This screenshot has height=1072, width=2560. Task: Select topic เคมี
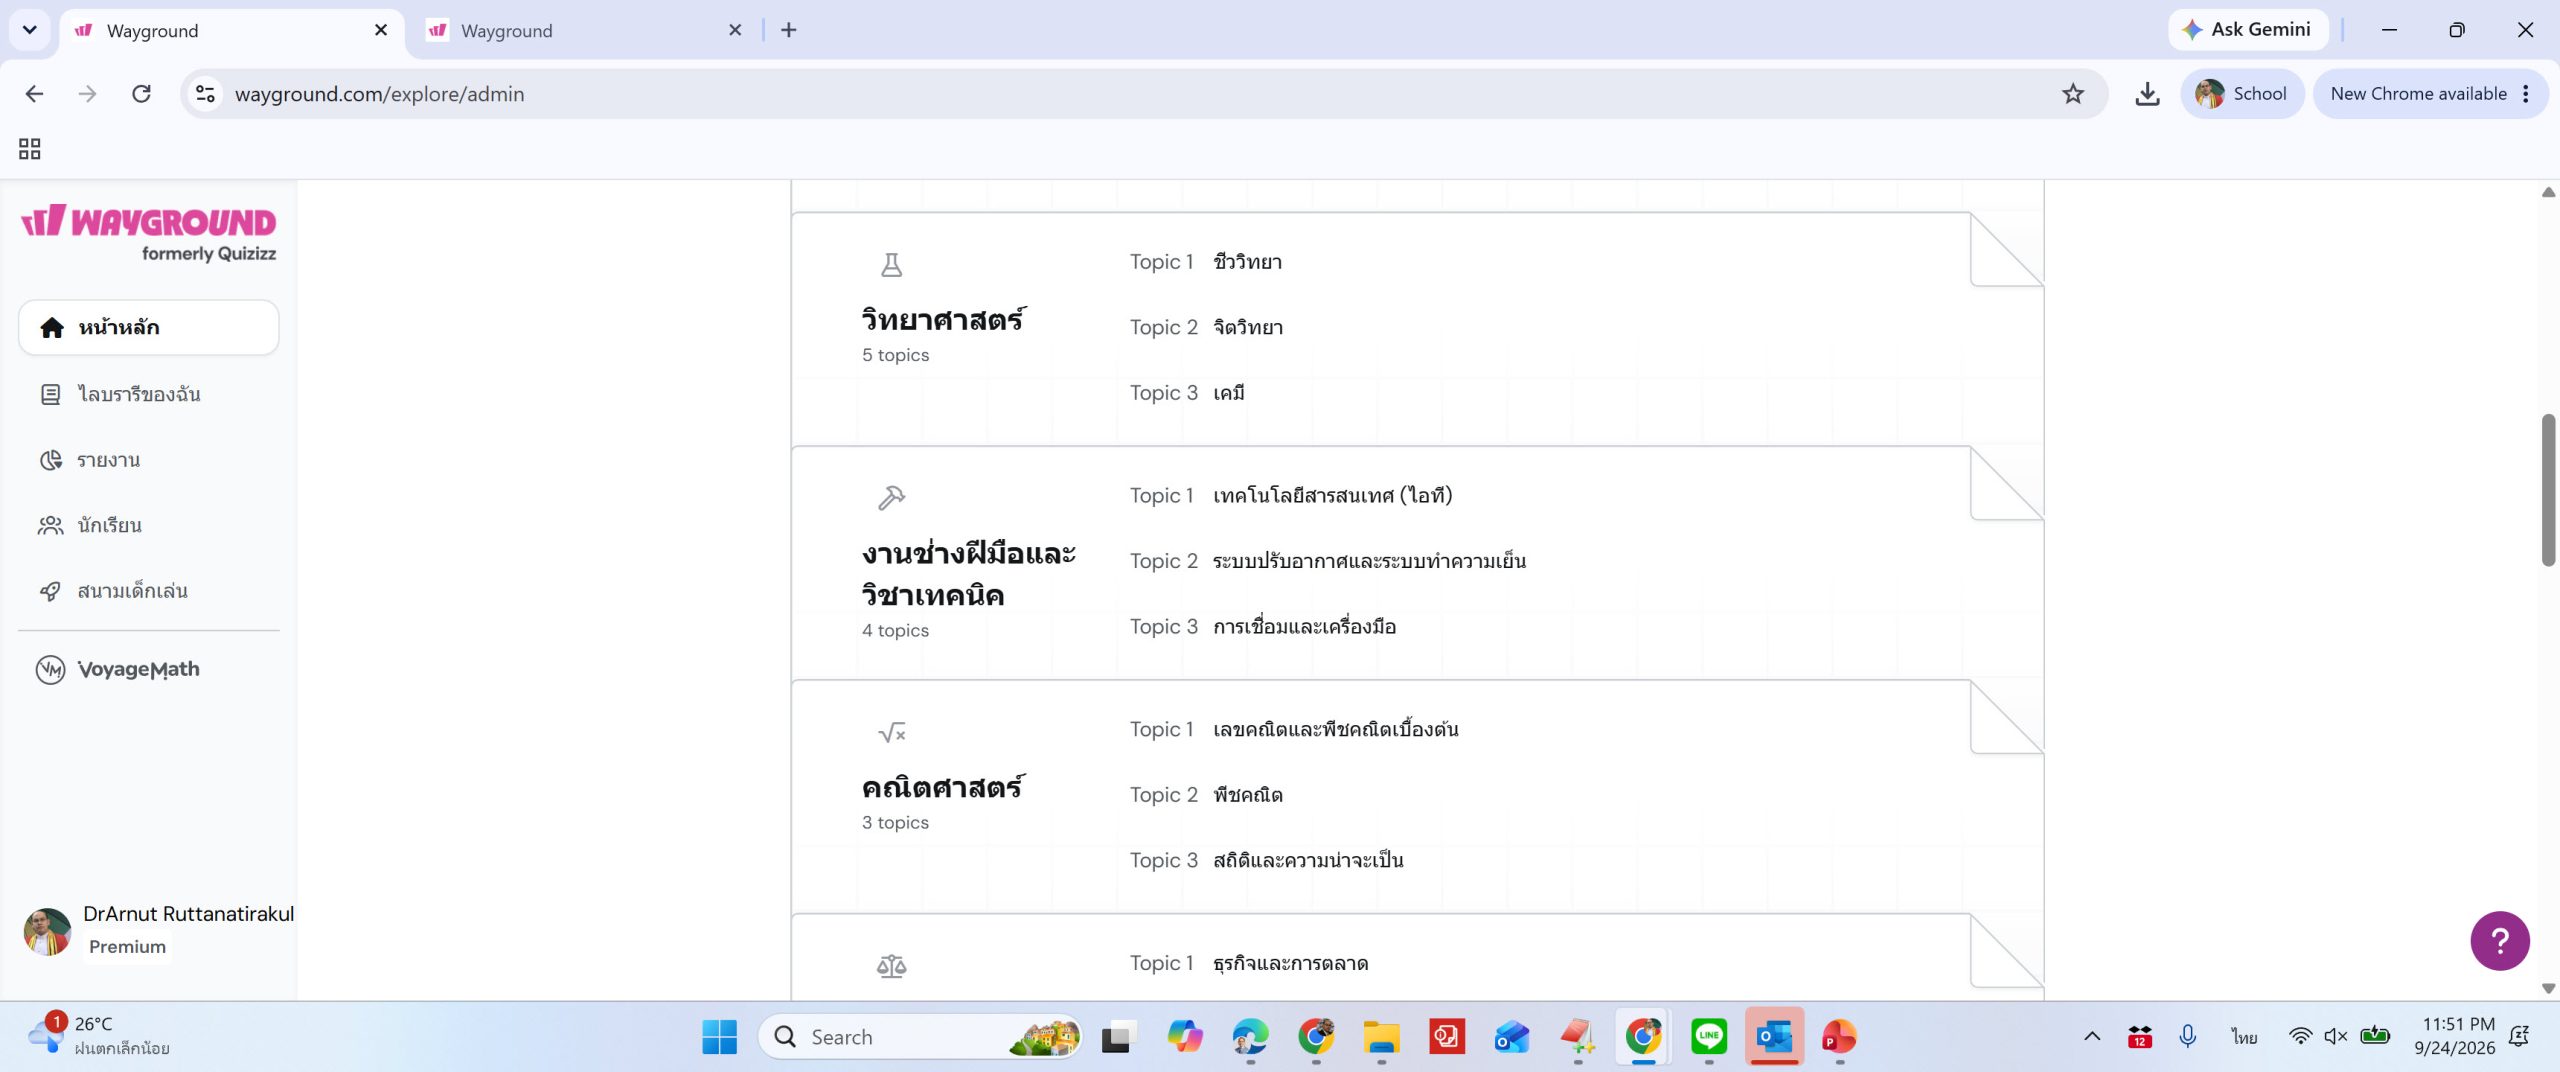point(1229,393)
